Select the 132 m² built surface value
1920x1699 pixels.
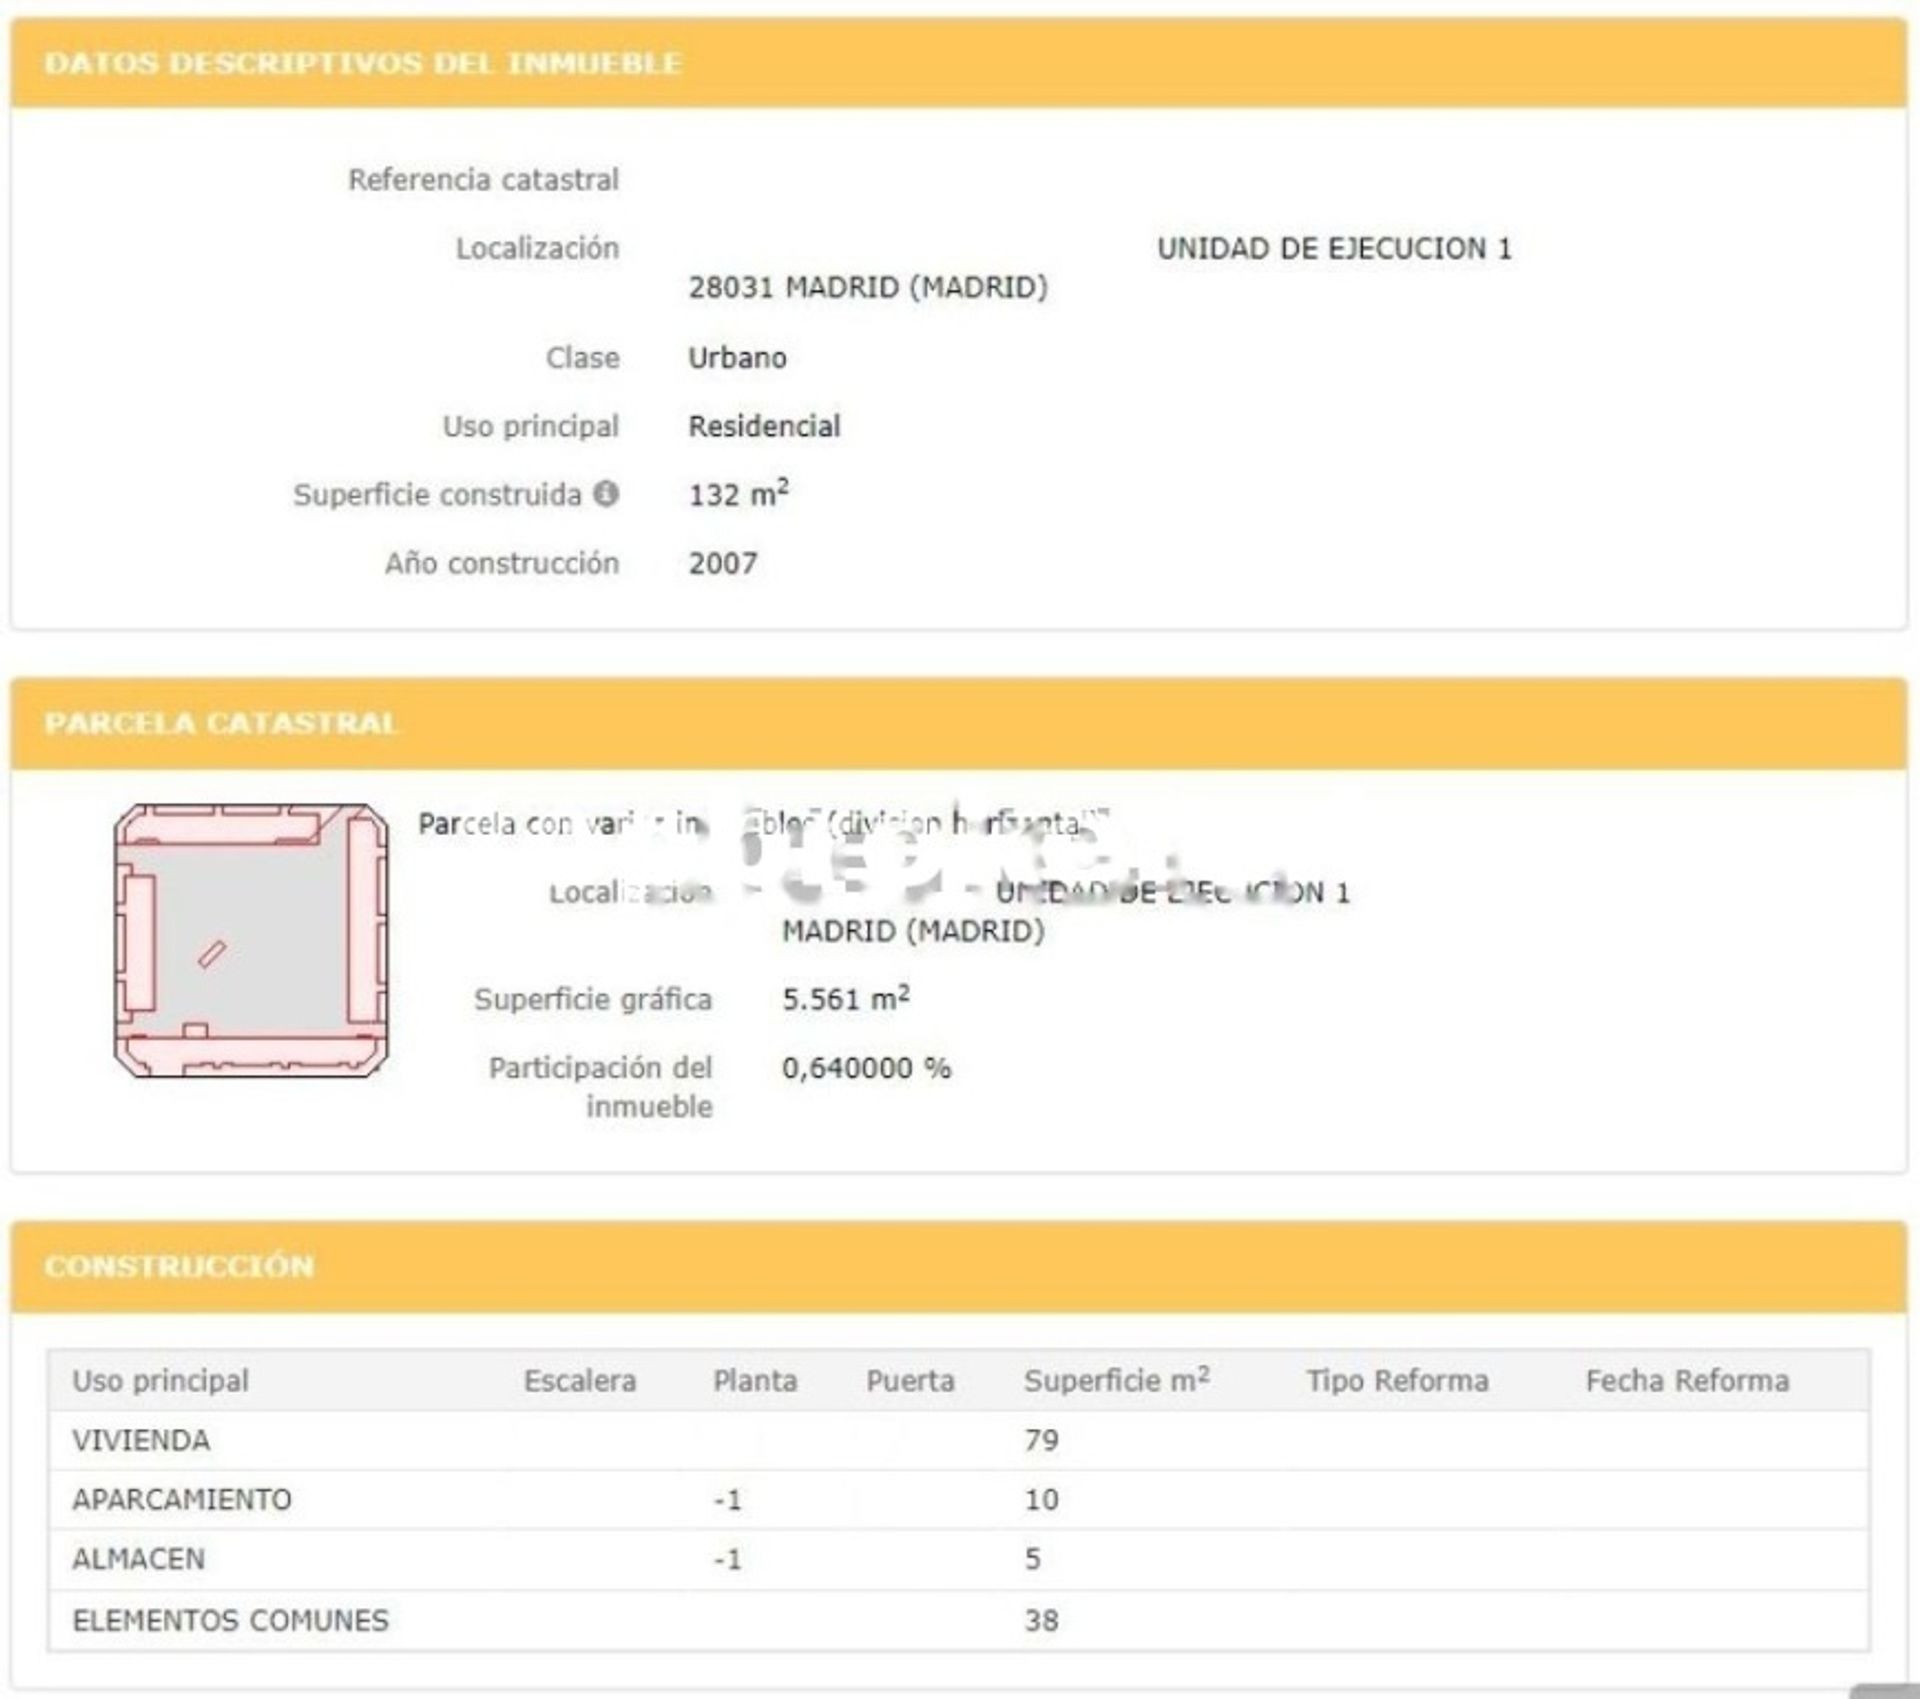pyautogui.click(x=739, y=493)
